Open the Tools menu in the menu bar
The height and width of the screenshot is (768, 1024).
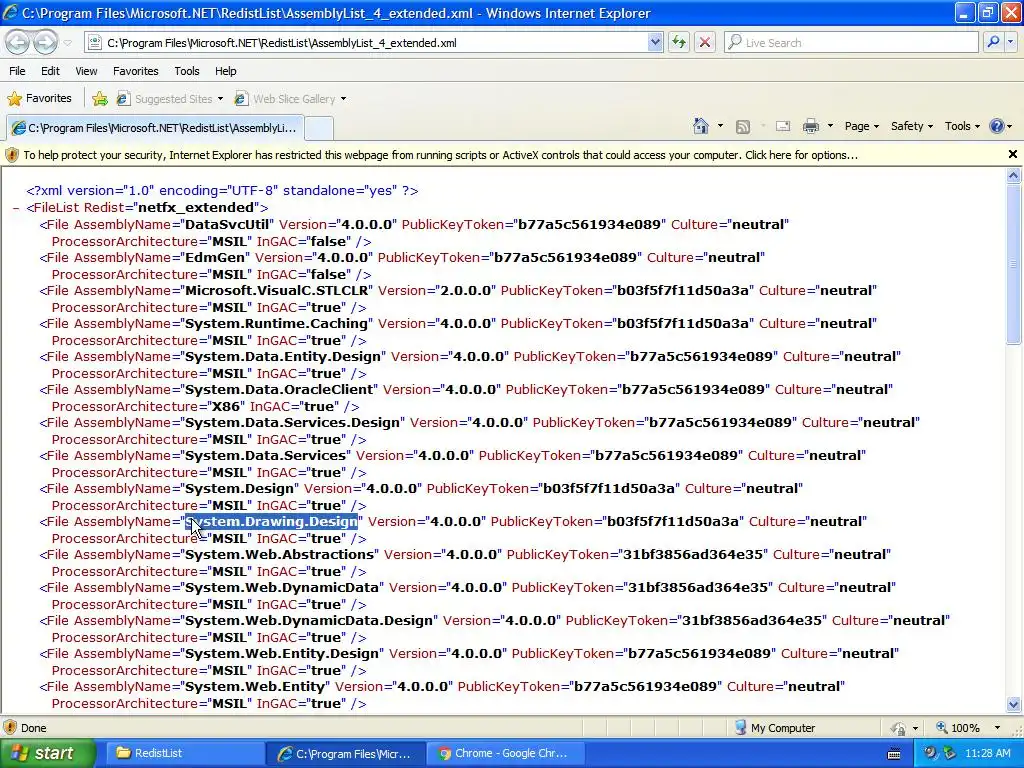187,71
